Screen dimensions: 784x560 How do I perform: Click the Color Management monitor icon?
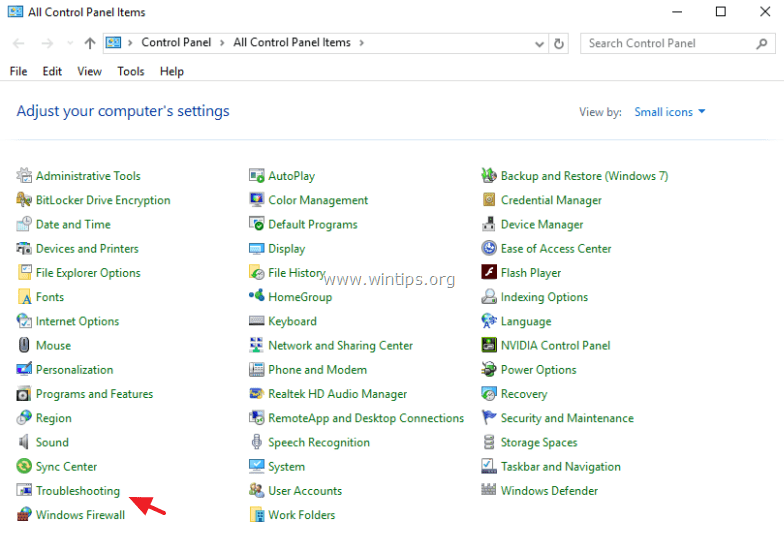(256, 200)
